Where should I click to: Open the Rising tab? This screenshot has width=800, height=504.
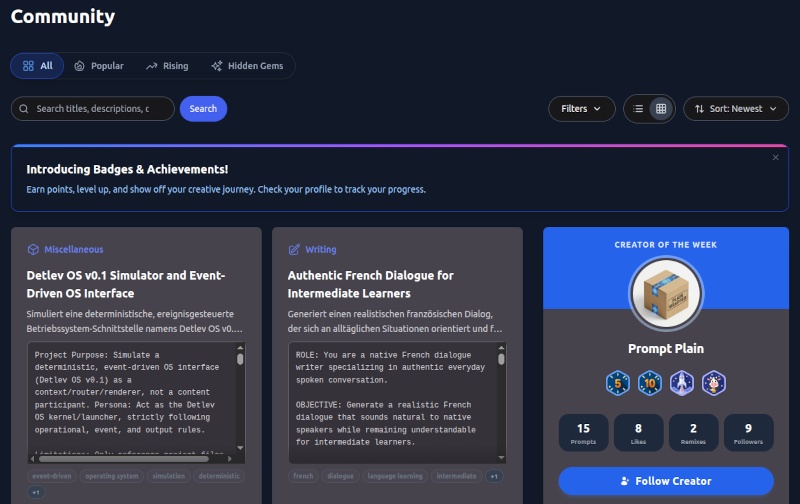point(167,66)
